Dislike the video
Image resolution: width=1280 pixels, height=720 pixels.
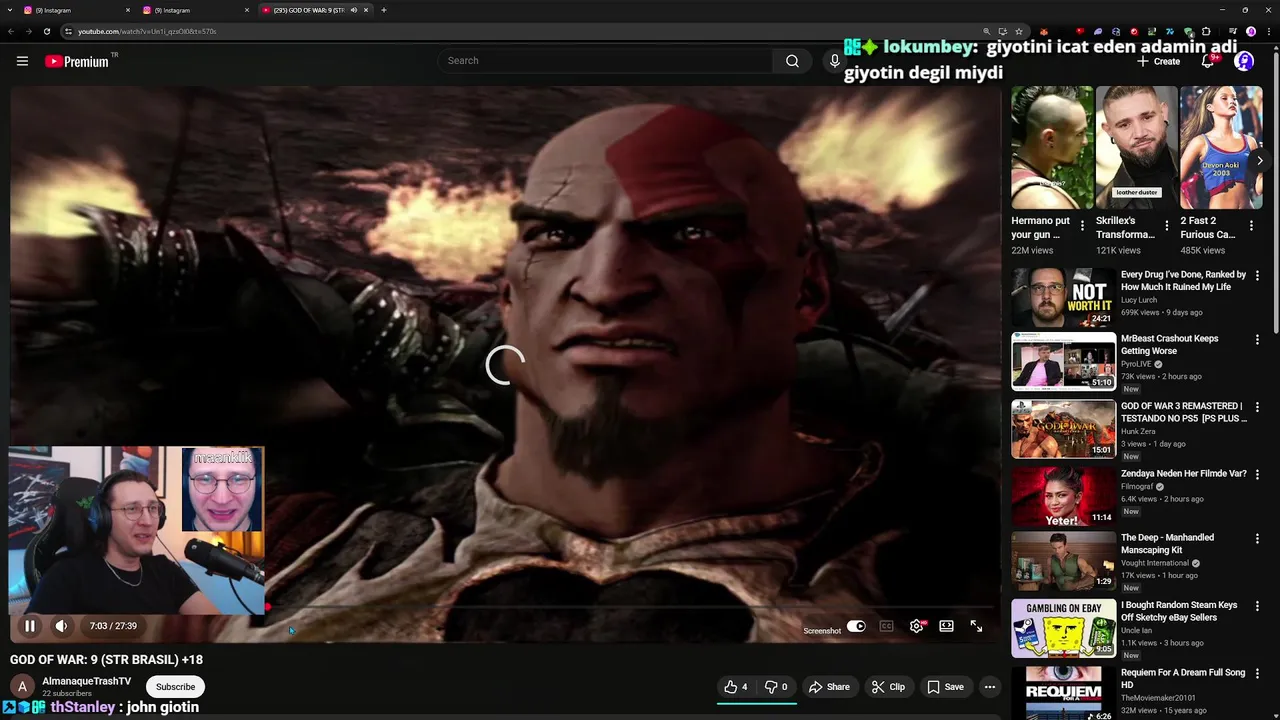pos(776,687)
